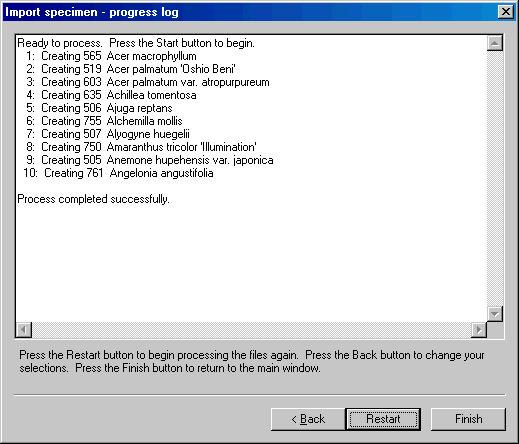Go back with the Back button

pyautogui.click(x=308, y=419)
